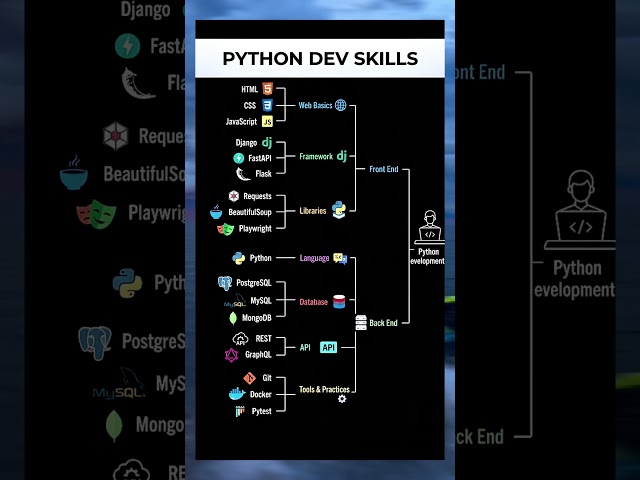
Task: Click the purple 'Language' category label
Action: click(x=314, y=258)
